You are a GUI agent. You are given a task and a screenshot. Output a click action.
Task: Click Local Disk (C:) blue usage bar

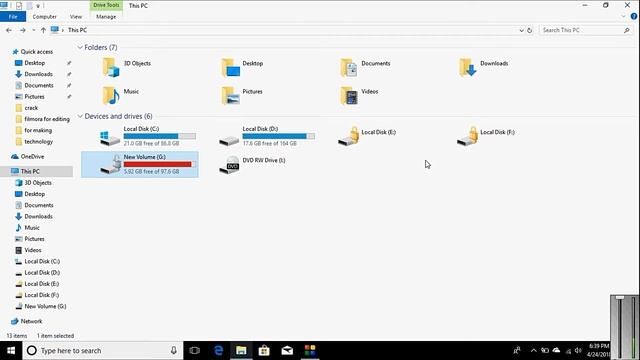(160, 136)
